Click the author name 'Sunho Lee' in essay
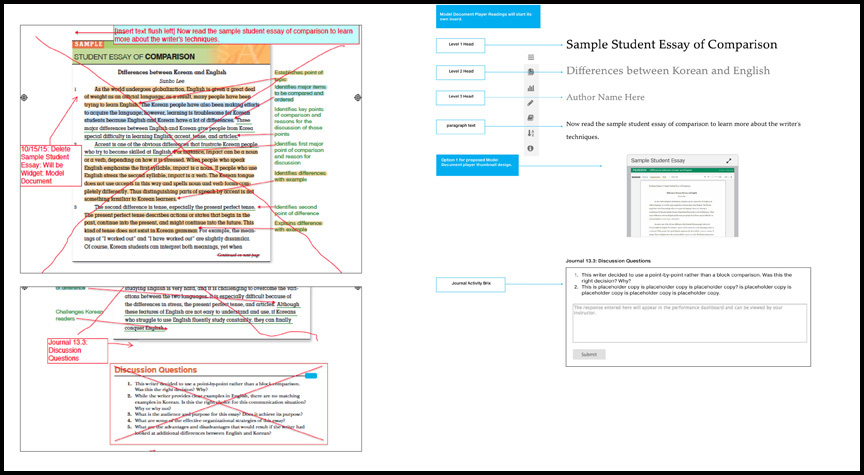Image resolution: width=864 pixels, height=475 pixels. [x=172, y=80]
